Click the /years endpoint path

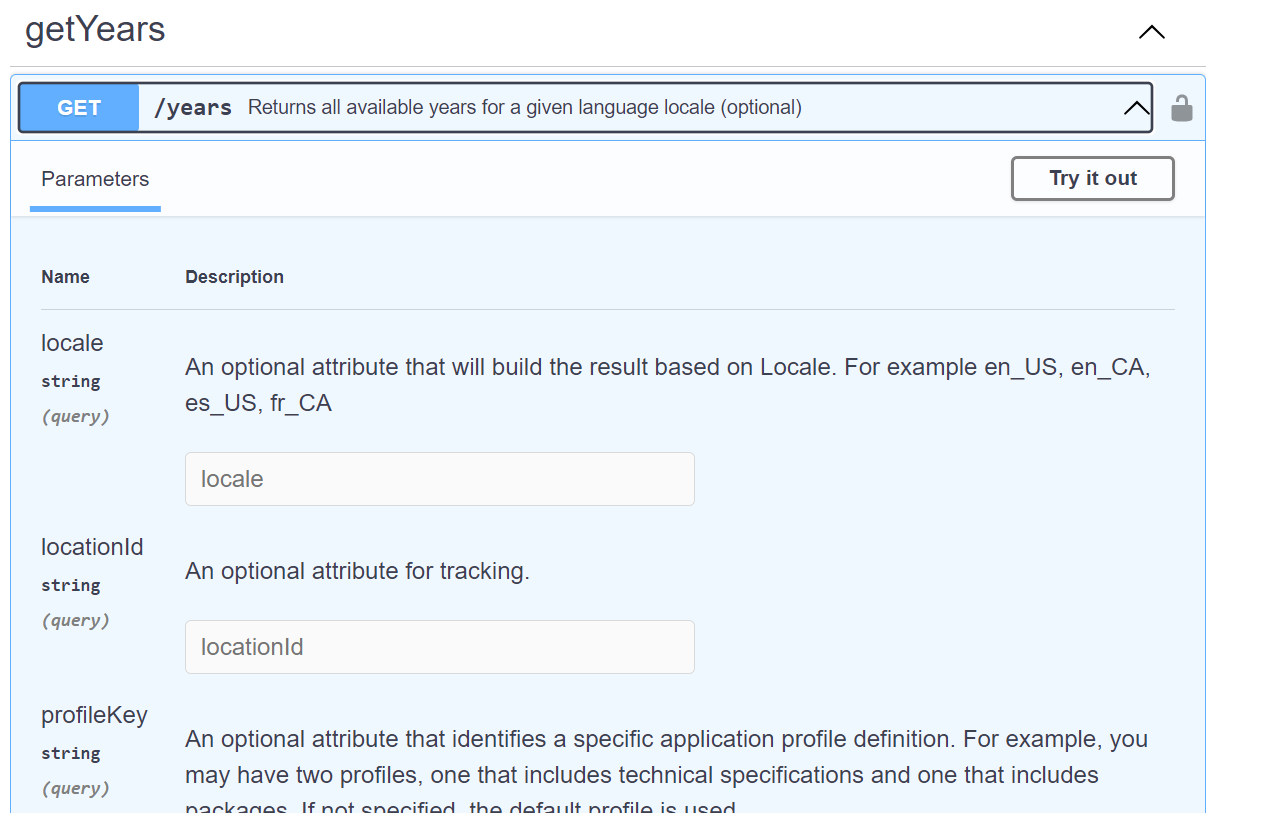point(193,108)
